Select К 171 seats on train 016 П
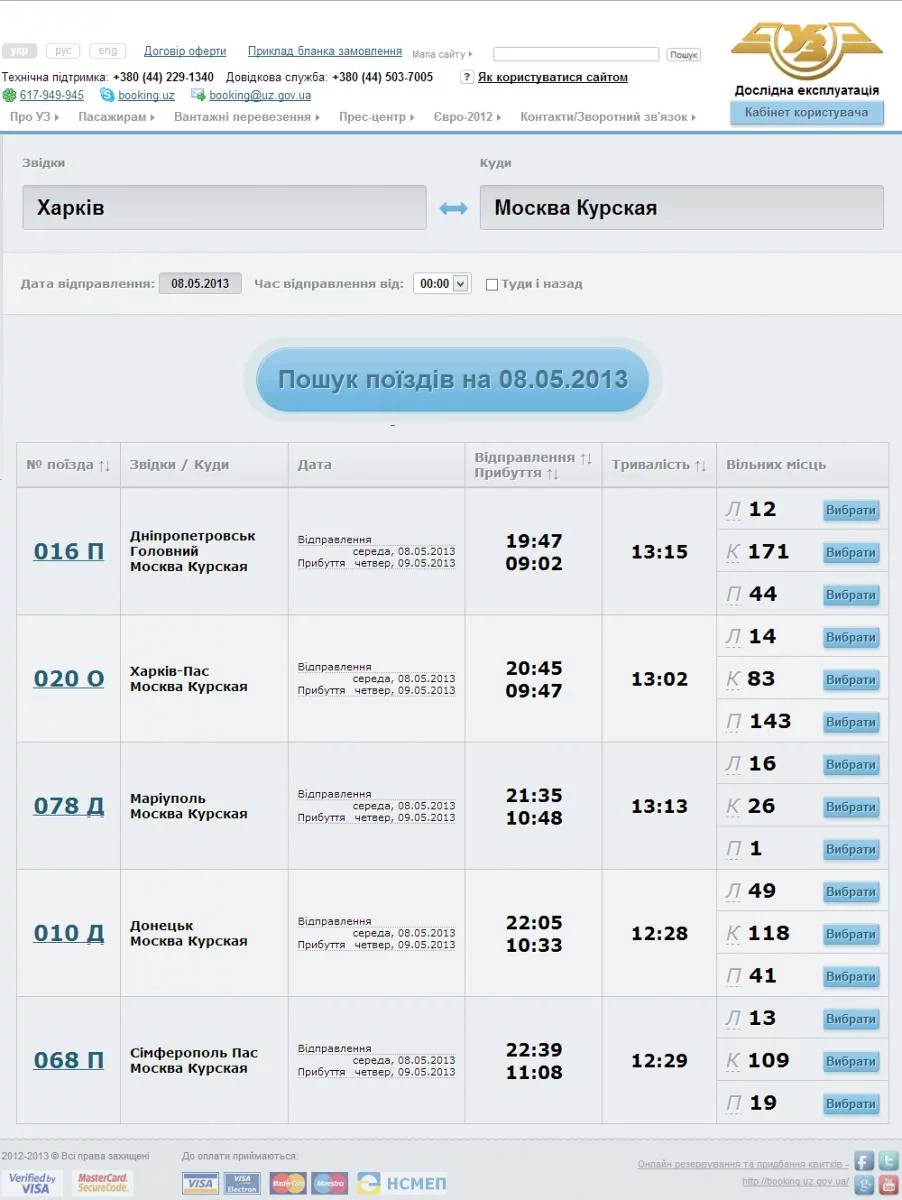This screenshot has height=1200, width=902. (x=851, y=552)
